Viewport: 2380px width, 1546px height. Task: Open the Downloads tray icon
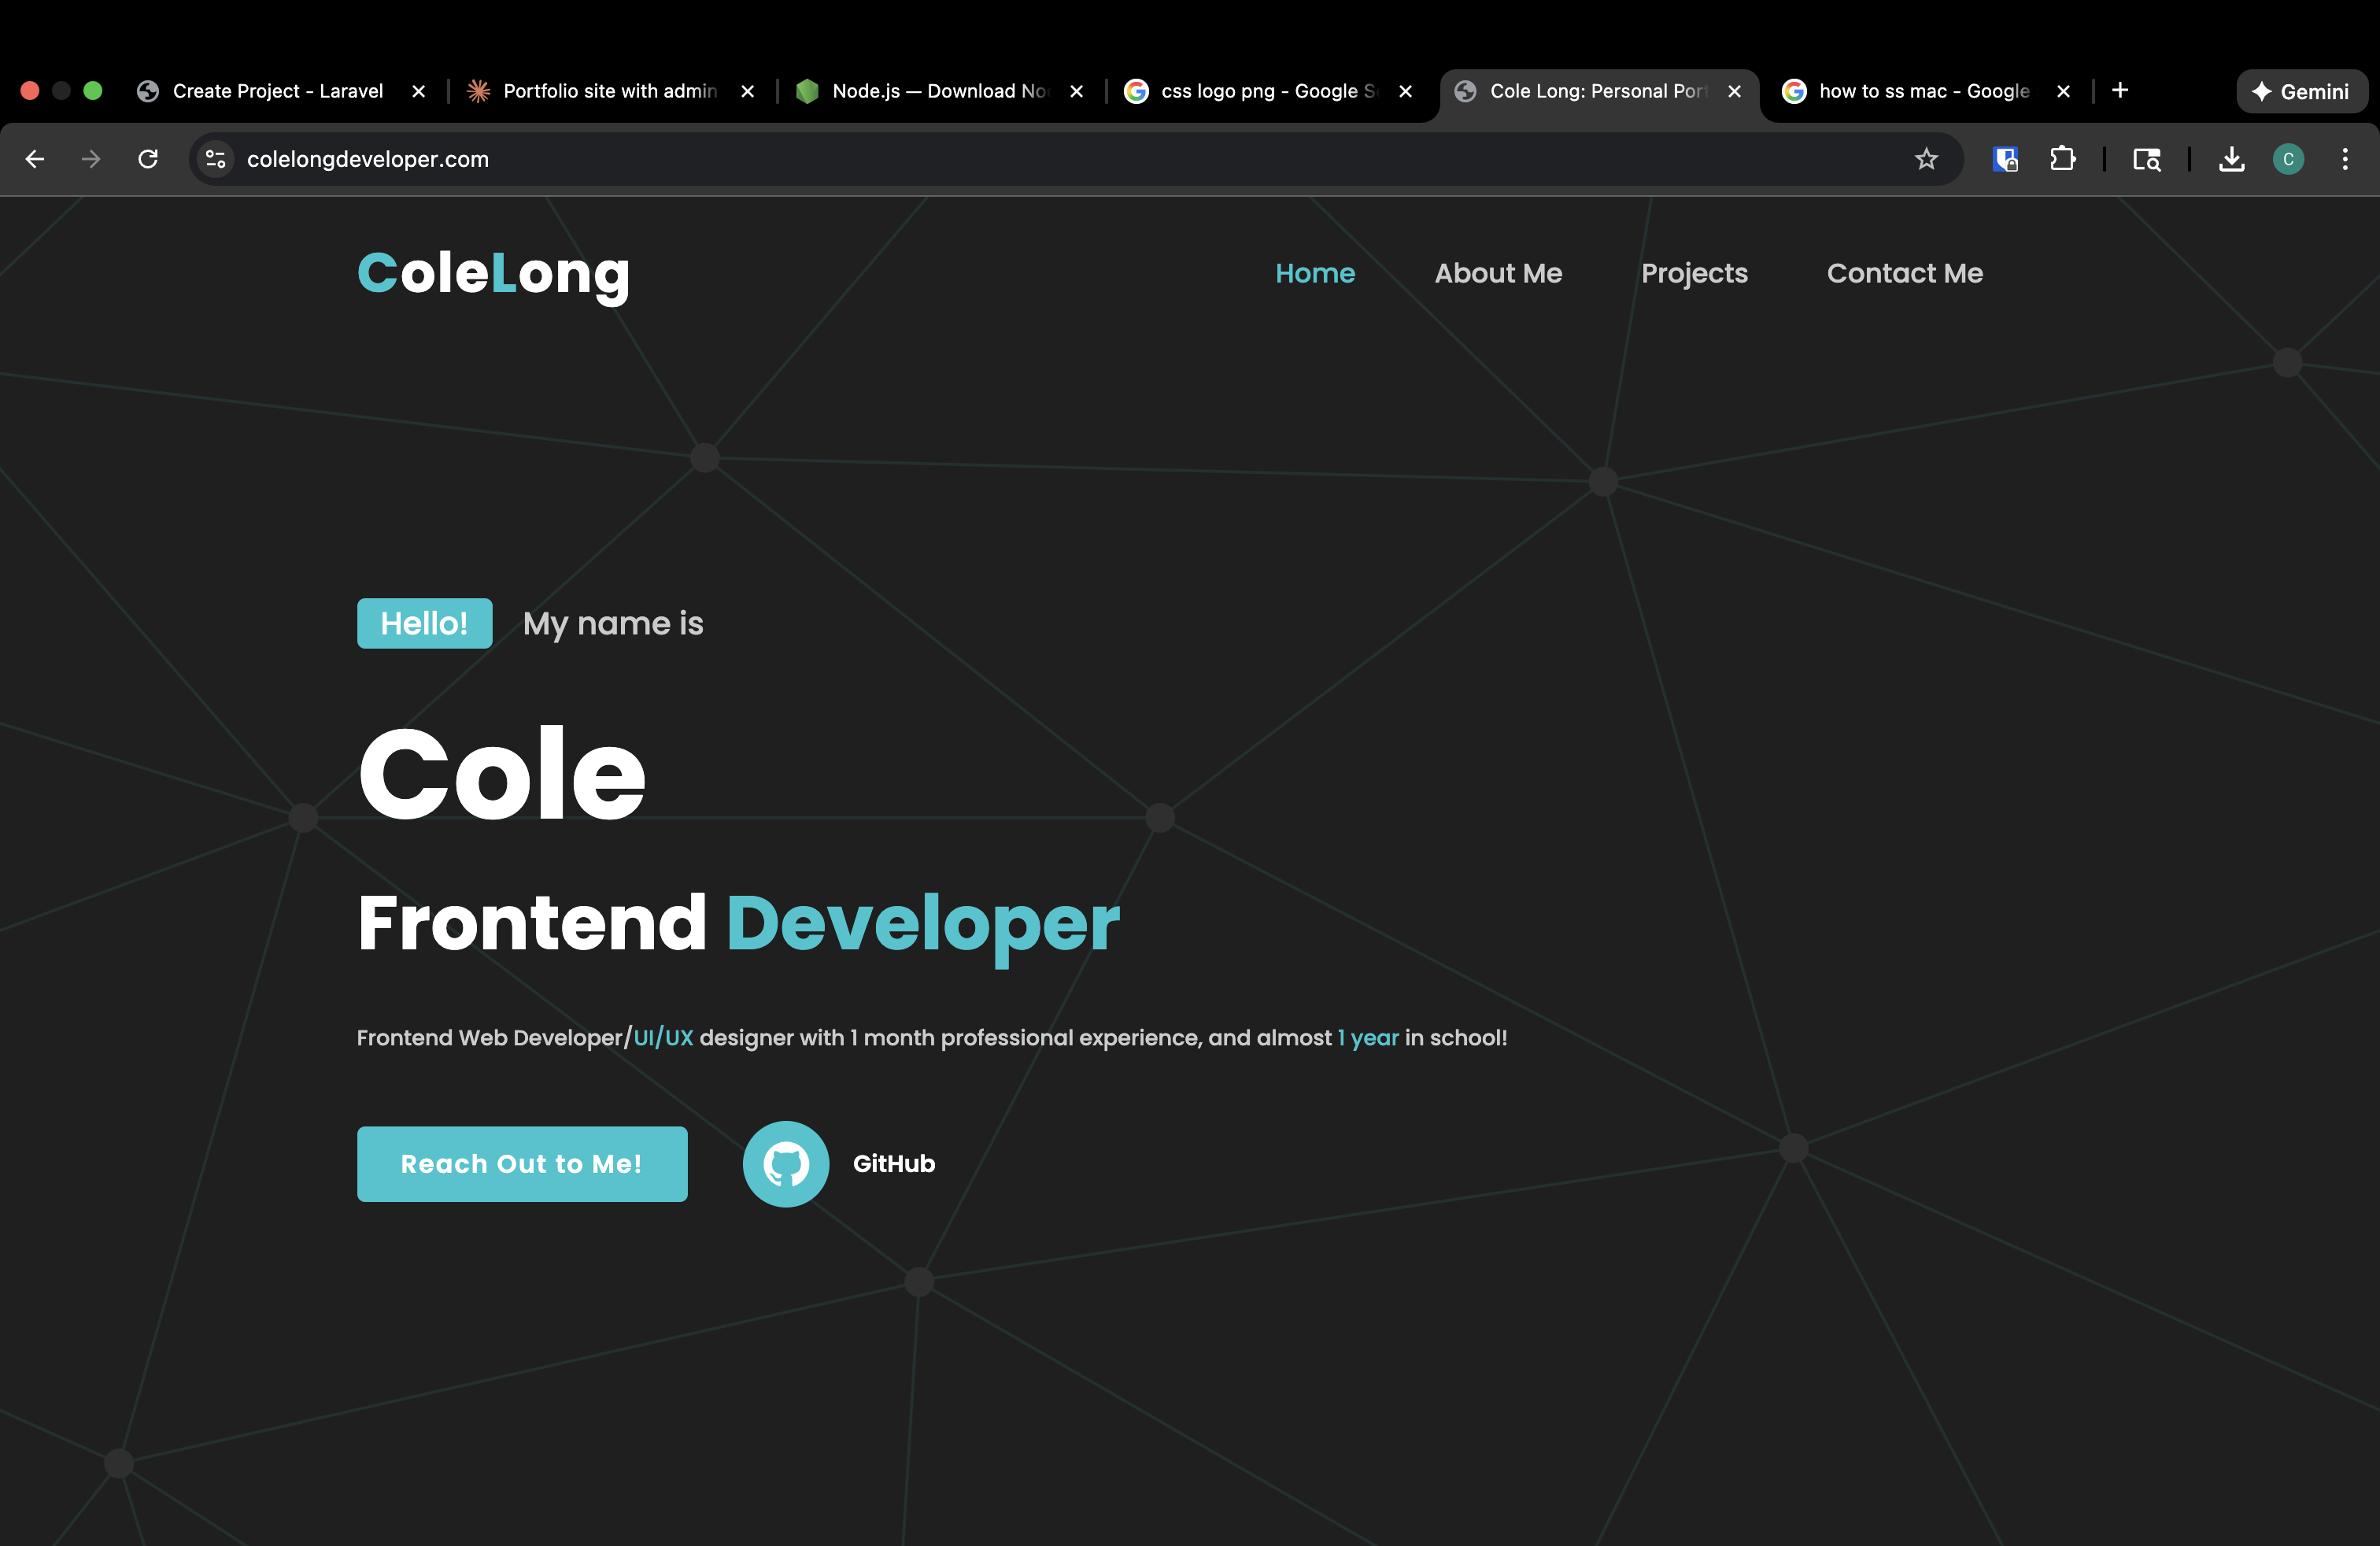tap(2230, 159)
